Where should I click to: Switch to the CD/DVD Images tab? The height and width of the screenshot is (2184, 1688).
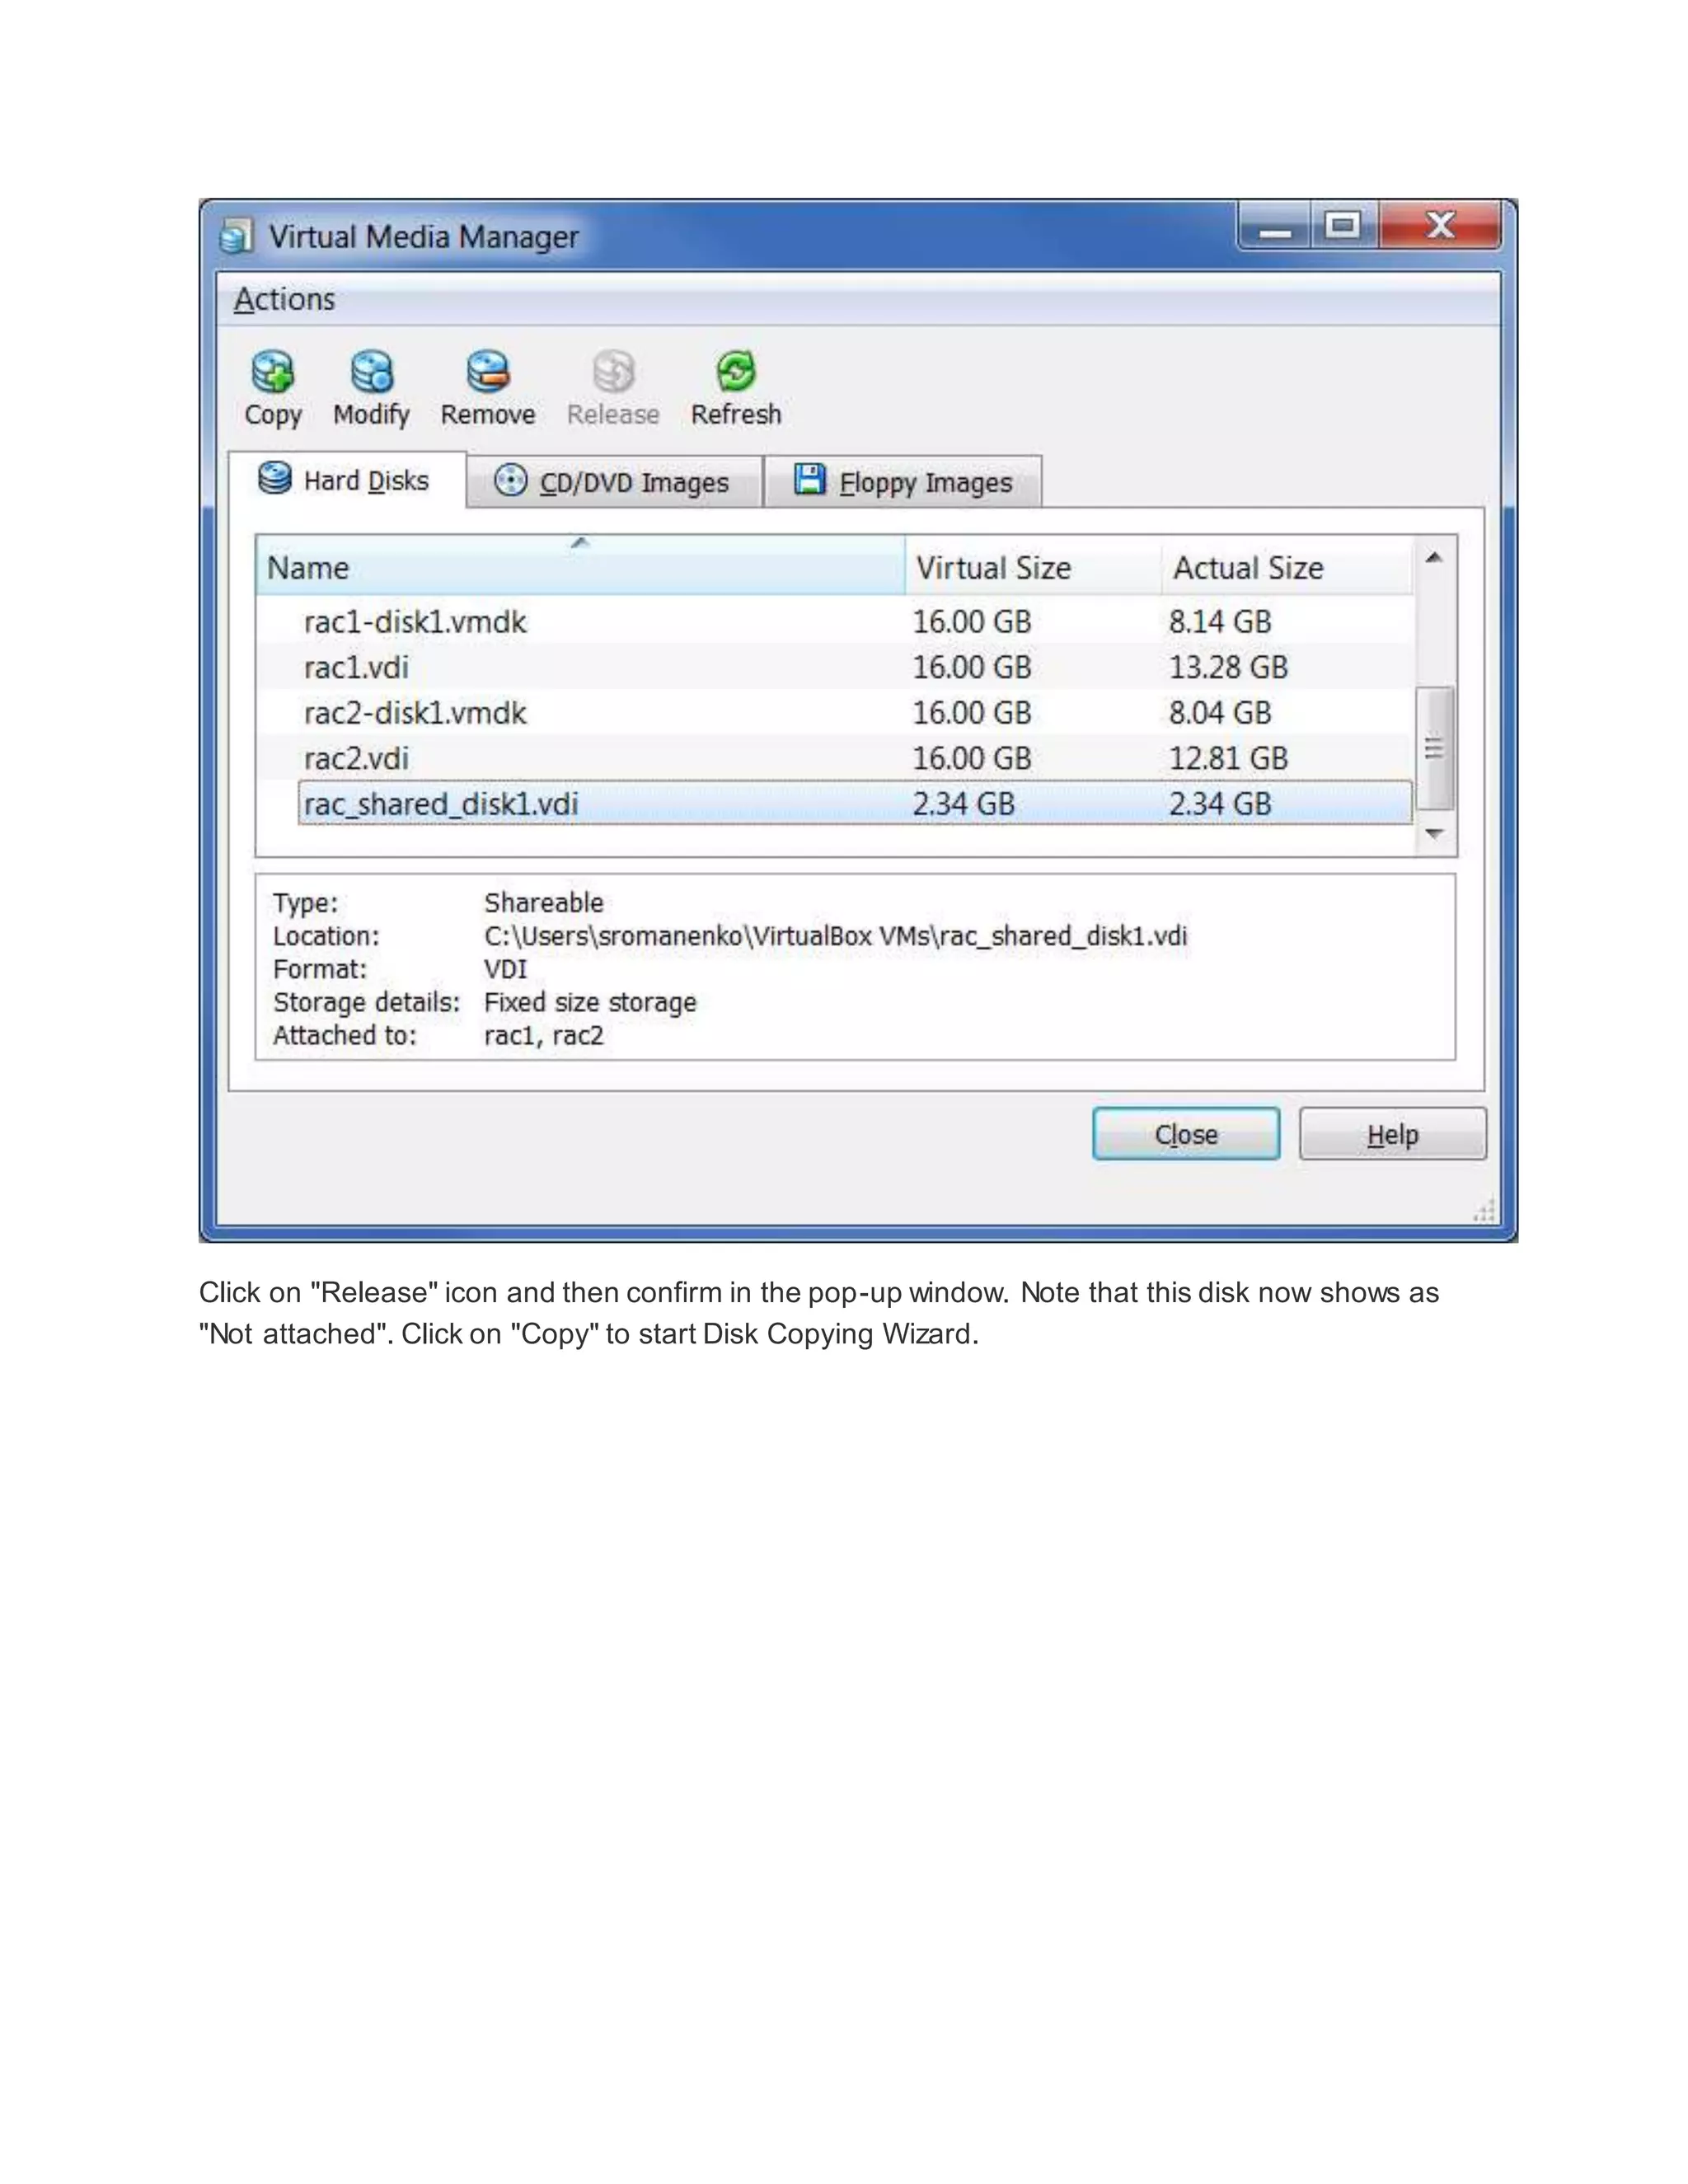pyautogui.click(x=614, y=482)
